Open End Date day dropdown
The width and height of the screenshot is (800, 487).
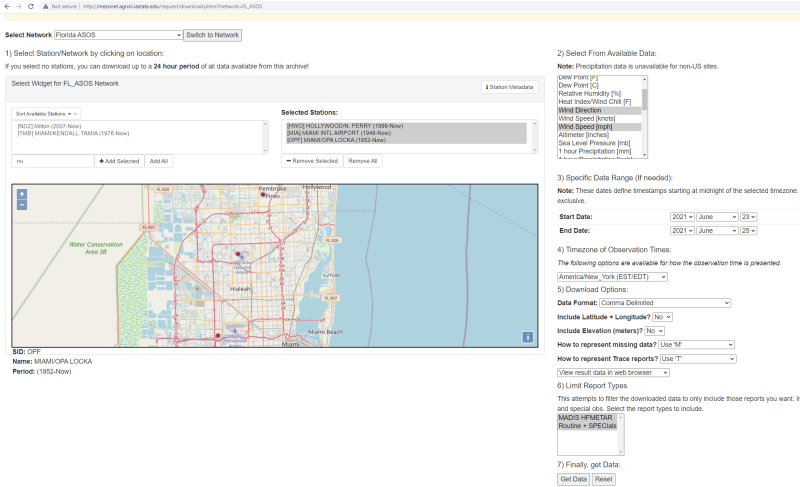748,230
